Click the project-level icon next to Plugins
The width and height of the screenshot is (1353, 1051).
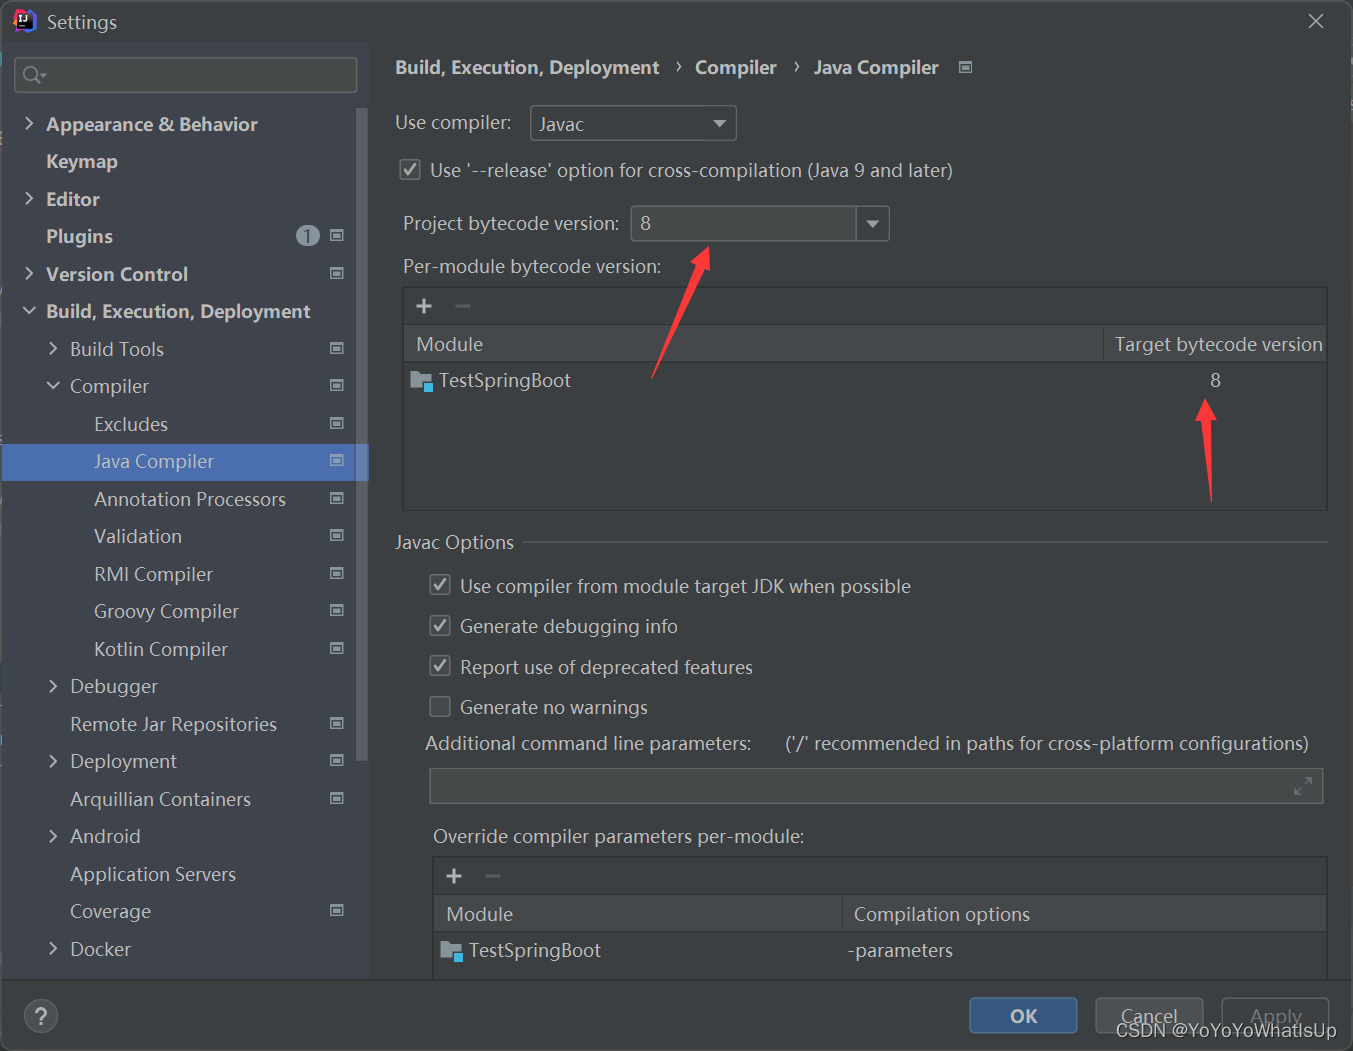pyautogui.click(x=337, y=236)
